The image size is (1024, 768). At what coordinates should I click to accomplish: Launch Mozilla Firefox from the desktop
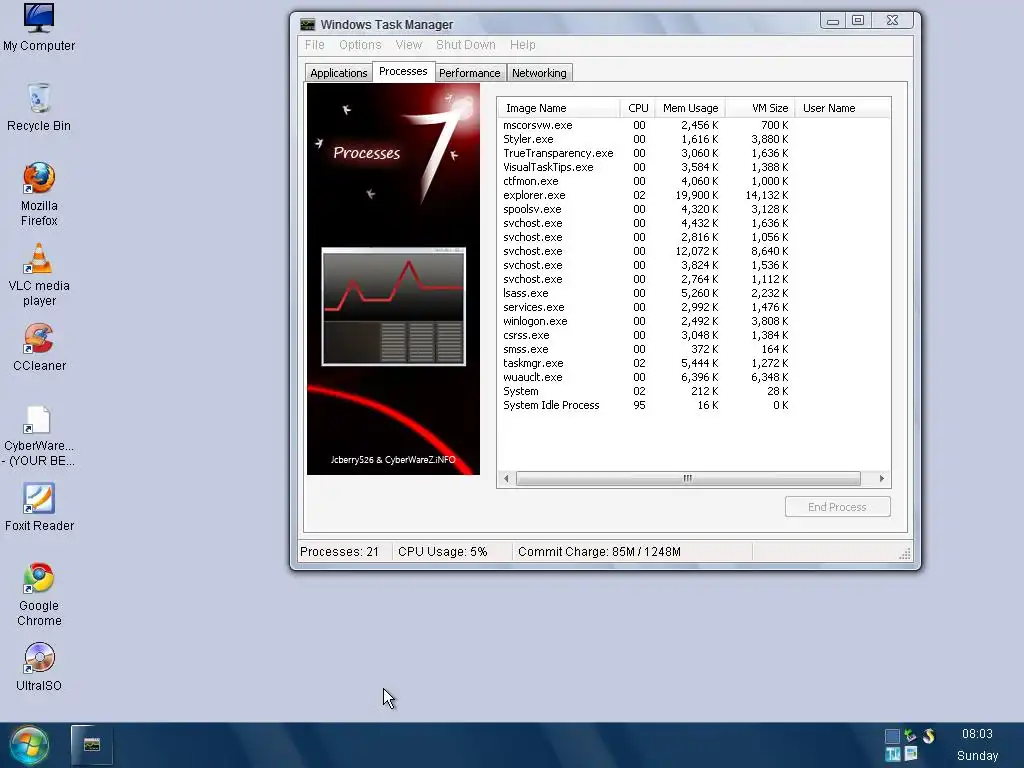click(39, 195)
